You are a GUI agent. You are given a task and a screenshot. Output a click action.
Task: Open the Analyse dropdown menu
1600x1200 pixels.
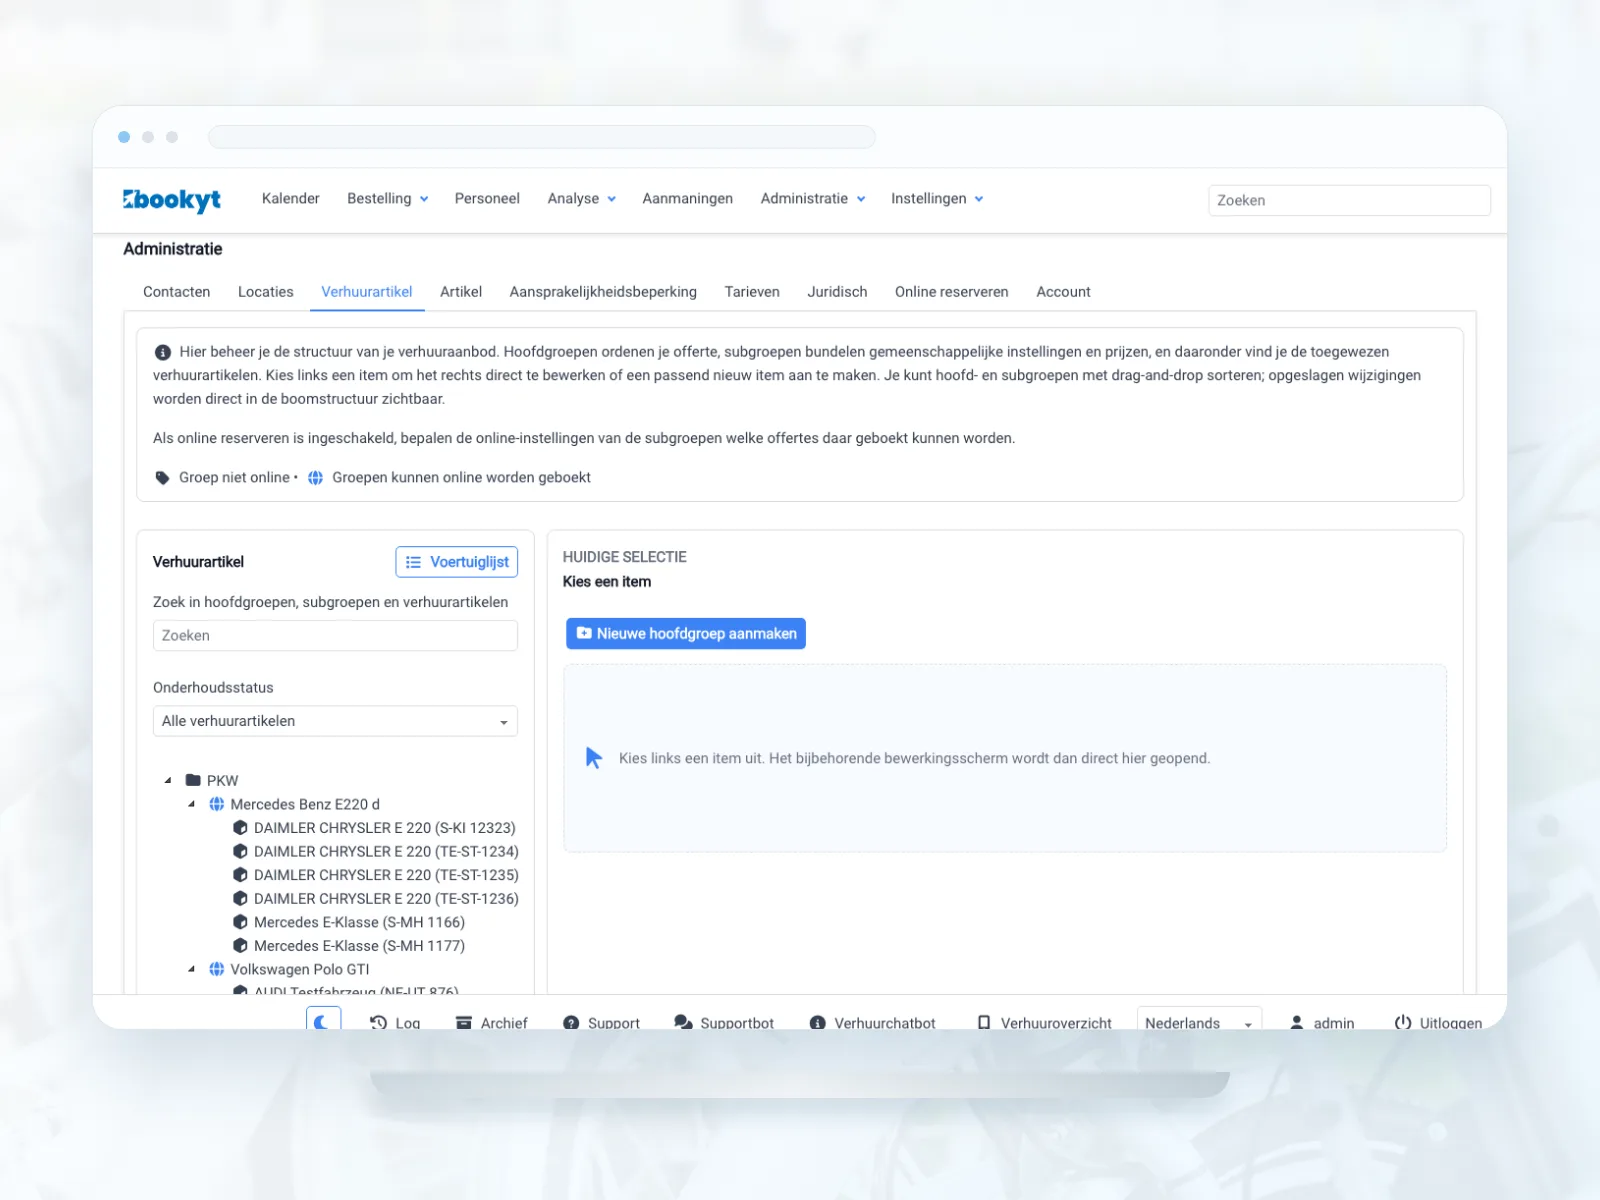[582, 199]
